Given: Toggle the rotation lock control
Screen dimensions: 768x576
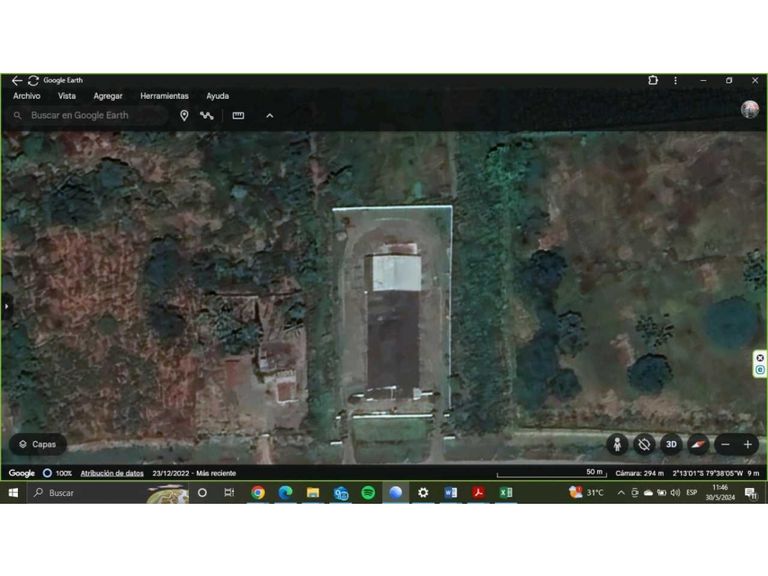Looking at the screenshot, I should (644, 444).
